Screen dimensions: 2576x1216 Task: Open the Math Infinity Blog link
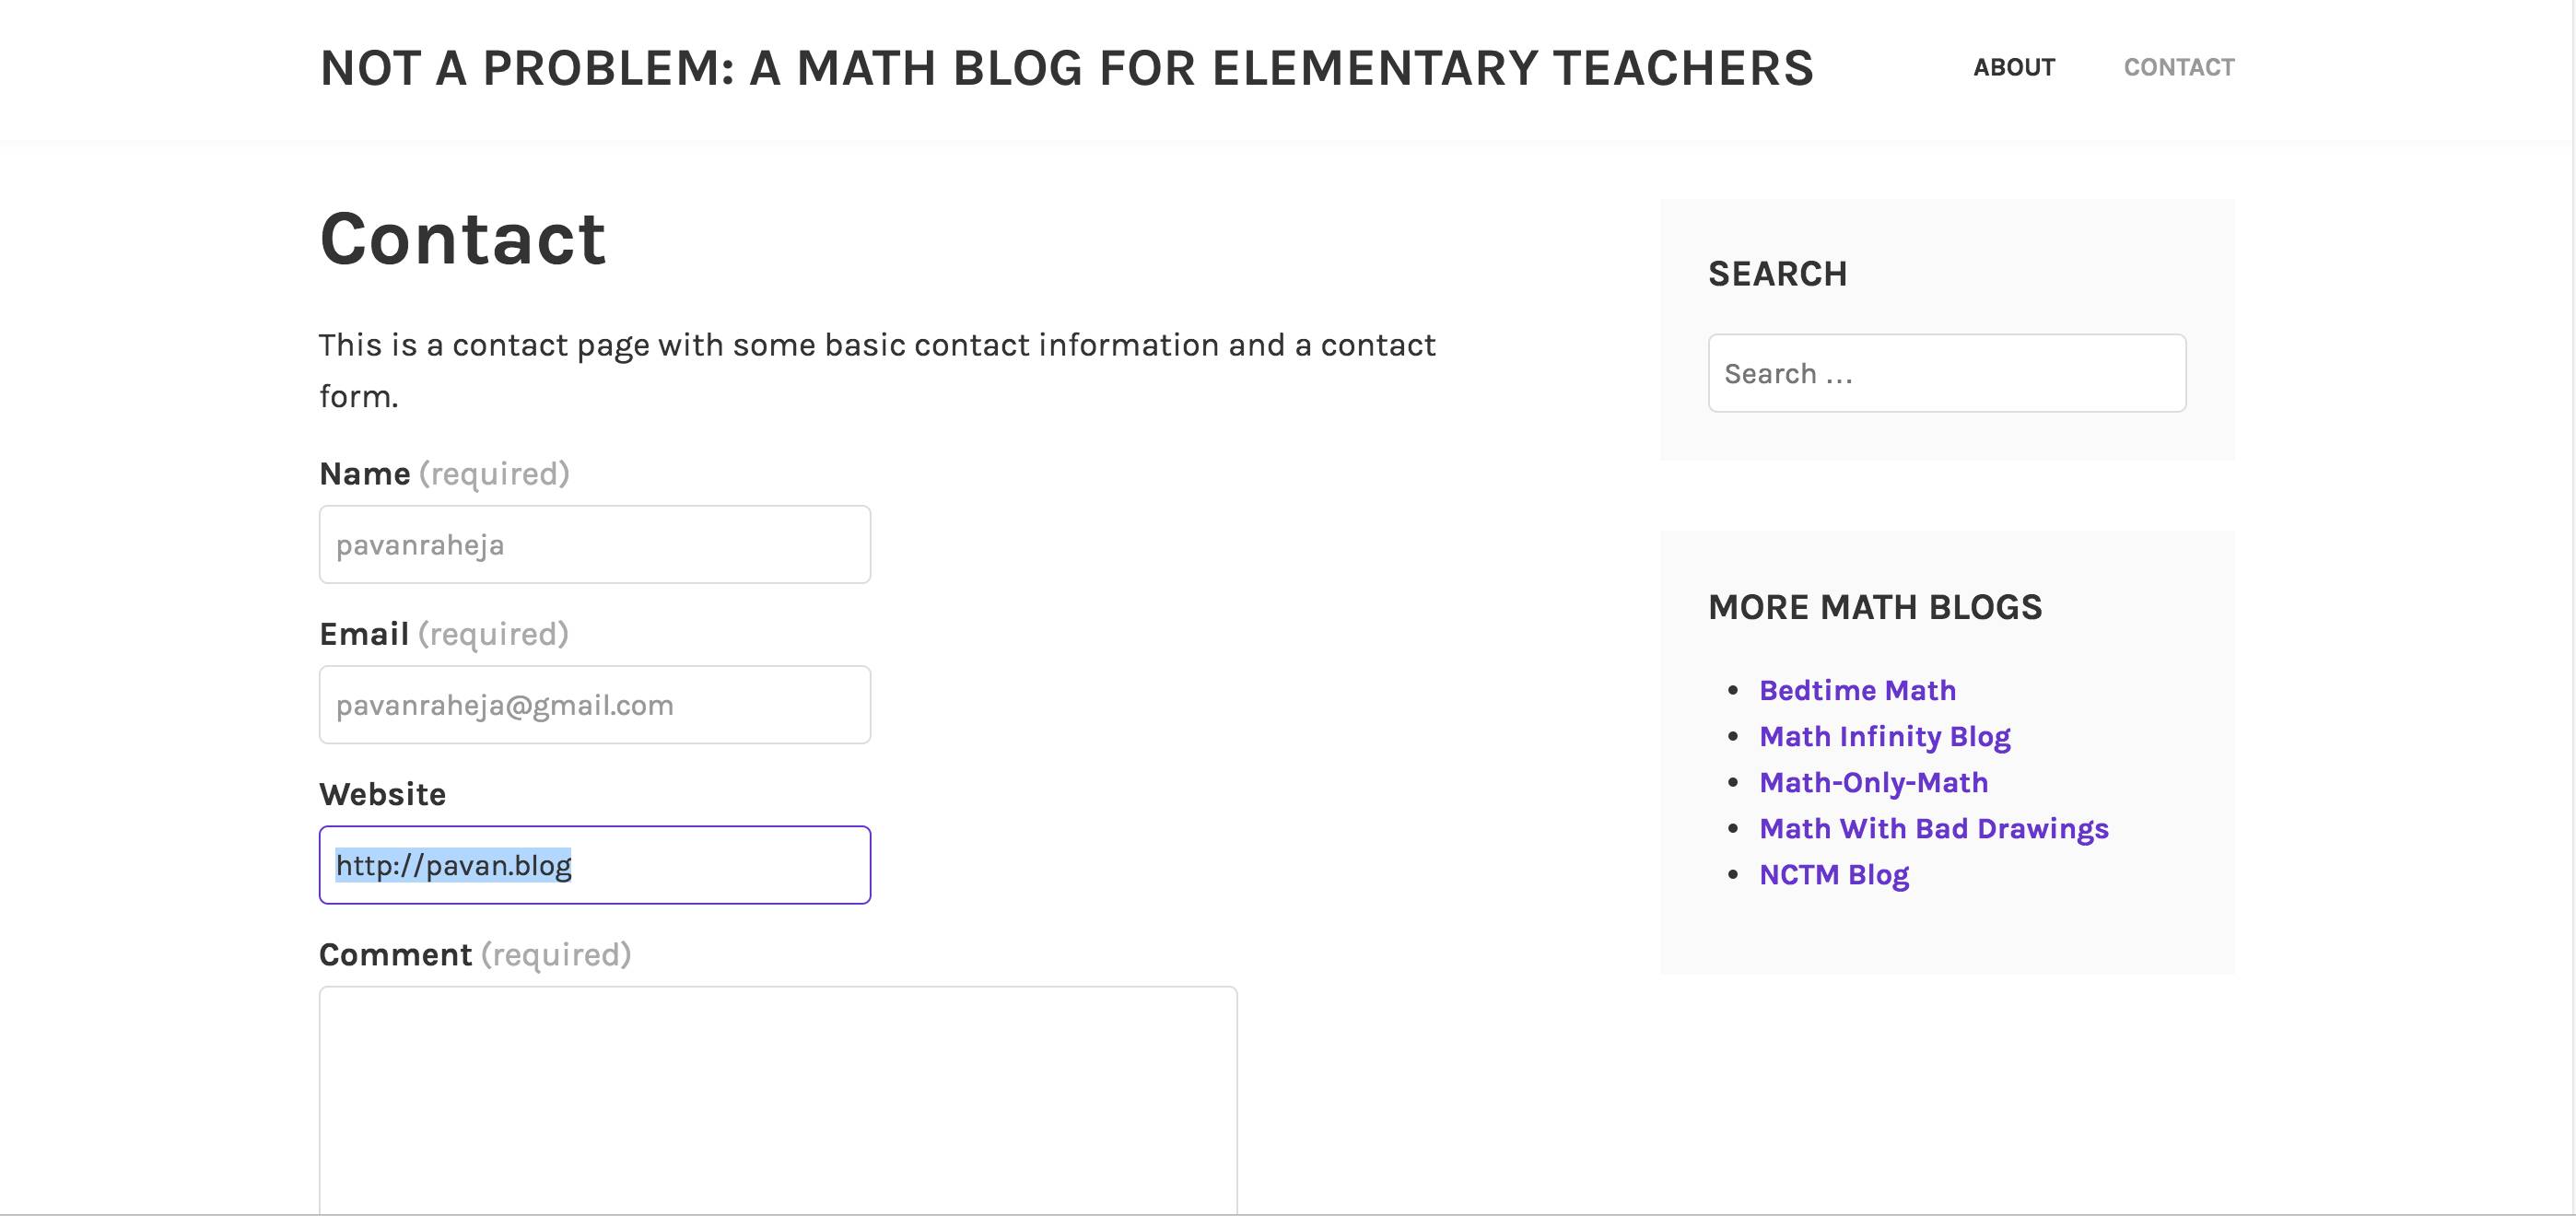[x=1884, y=736]
